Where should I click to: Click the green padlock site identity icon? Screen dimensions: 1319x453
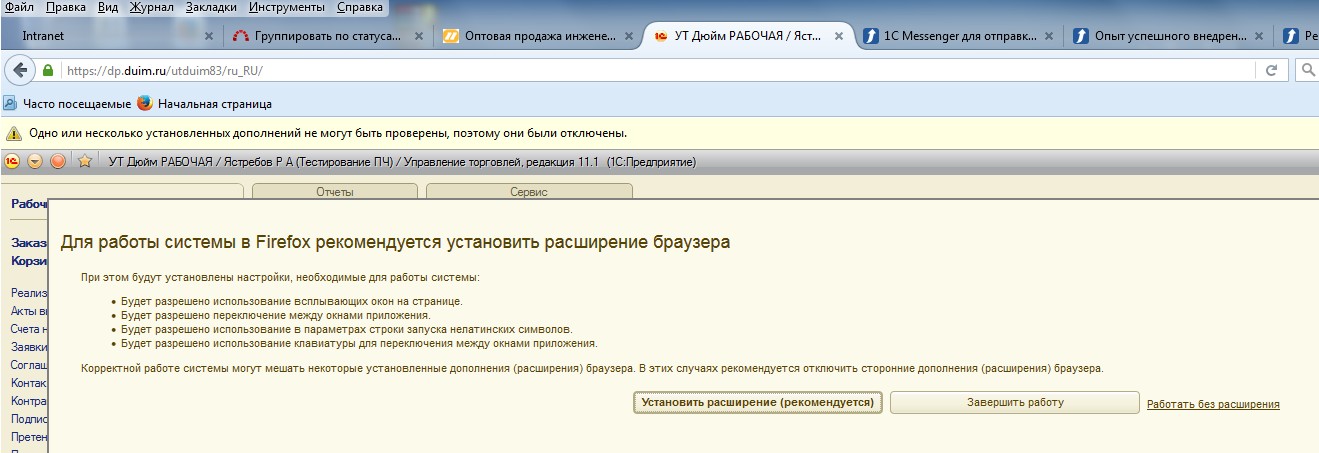[48, 71]
